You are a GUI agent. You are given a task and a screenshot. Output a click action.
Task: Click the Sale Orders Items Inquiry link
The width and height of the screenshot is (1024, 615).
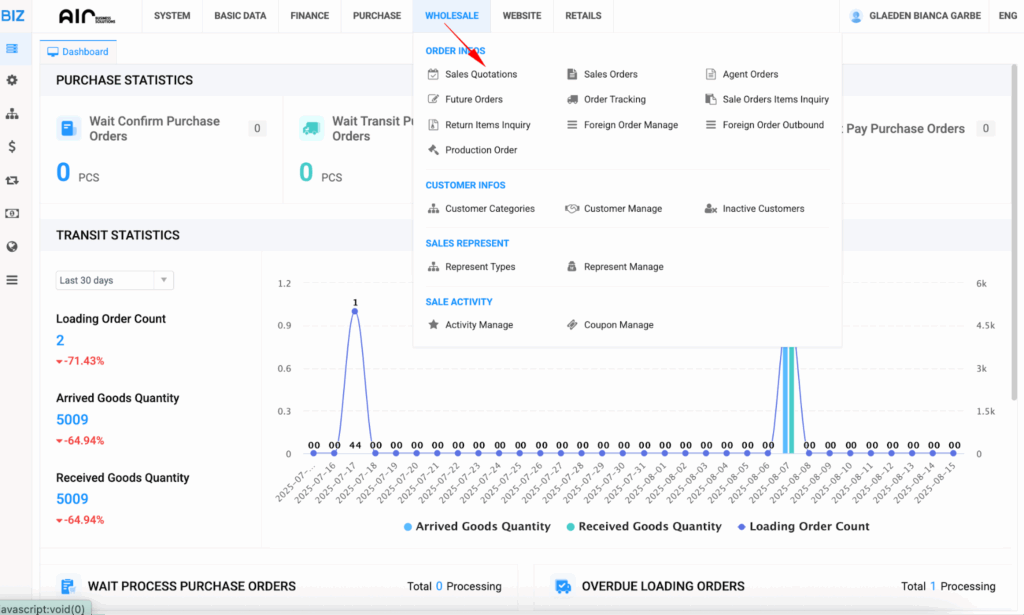pyautogui.click(x=775, y=100)
